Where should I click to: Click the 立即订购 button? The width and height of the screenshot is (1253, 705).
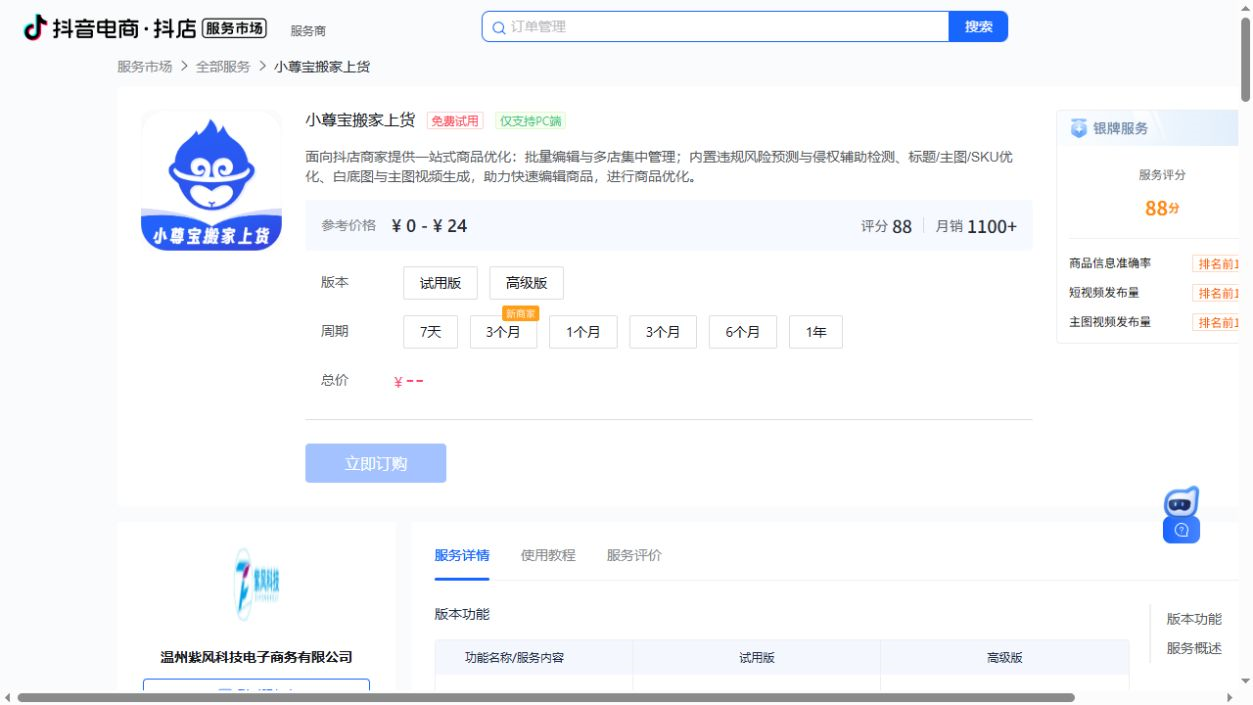(376, 463)
